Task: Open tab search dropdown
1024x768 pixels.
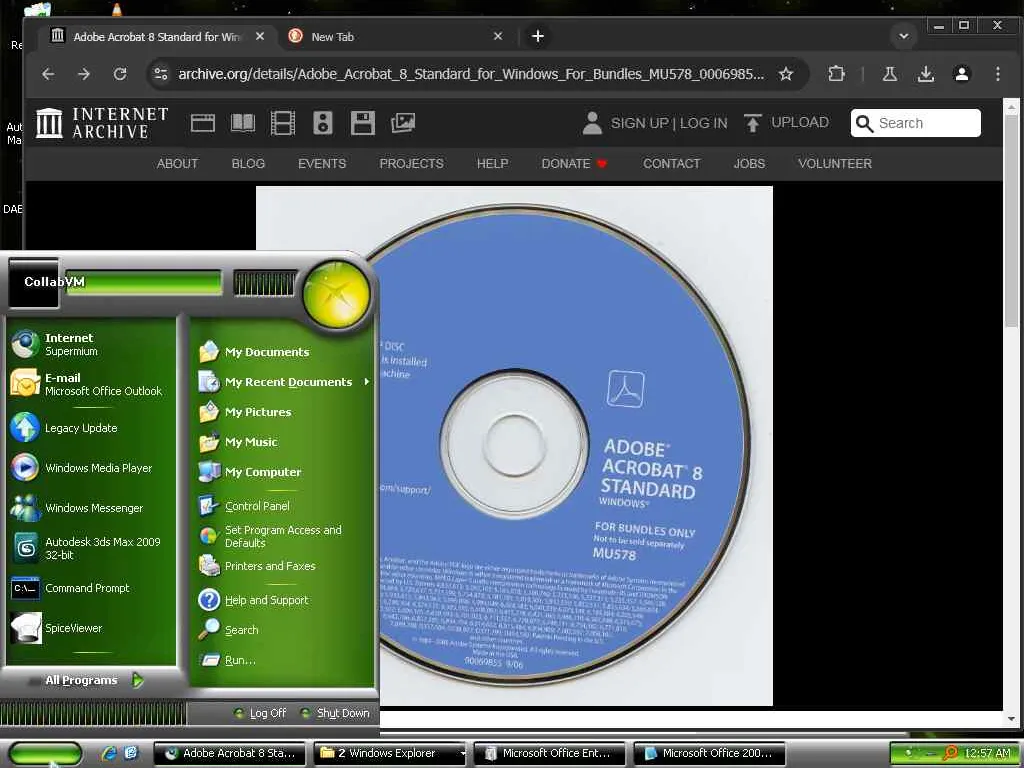Action: tap(904, 37)
